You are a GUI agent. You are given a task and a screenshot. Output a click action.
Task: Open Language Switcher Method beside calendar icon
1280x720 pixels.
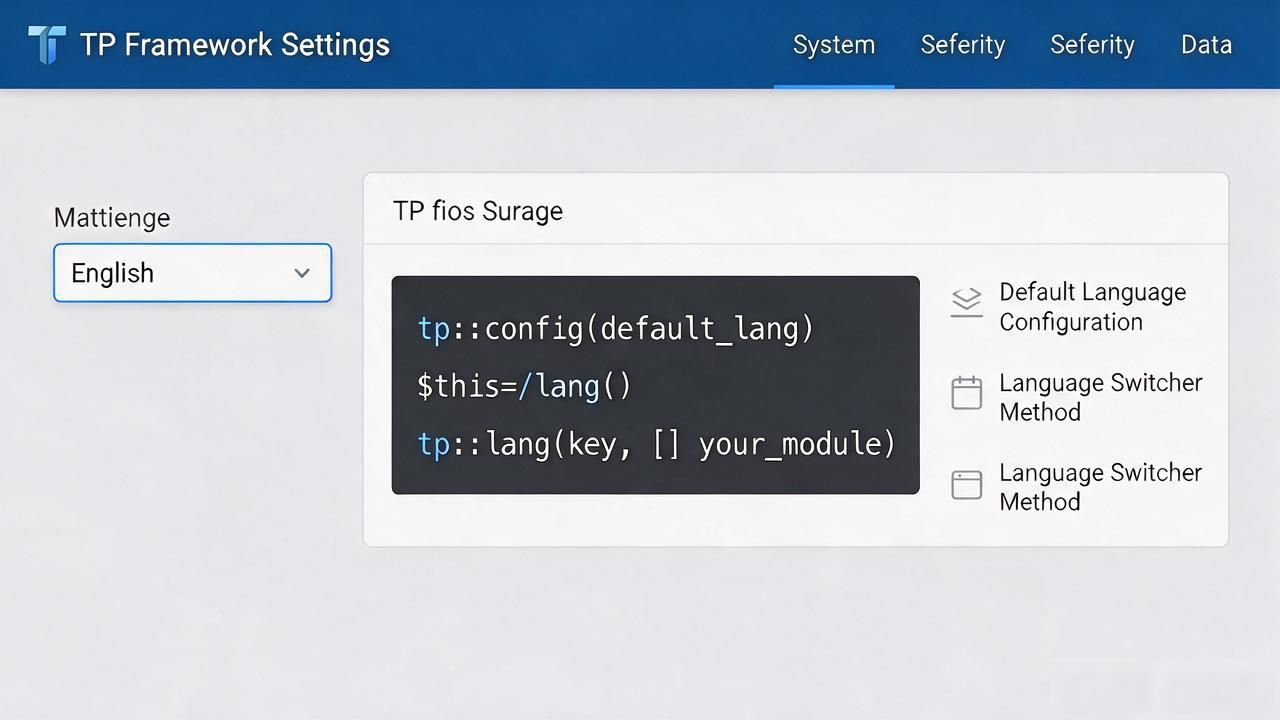[1101, 397]
